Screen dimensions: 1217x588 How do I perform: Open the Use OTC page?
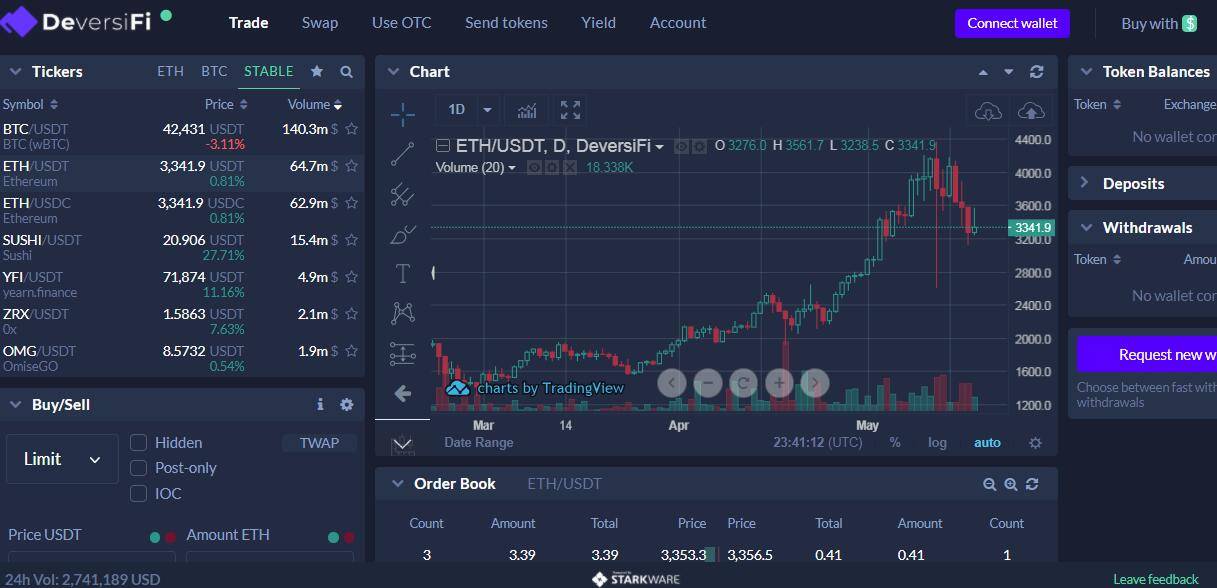point(402,22)
